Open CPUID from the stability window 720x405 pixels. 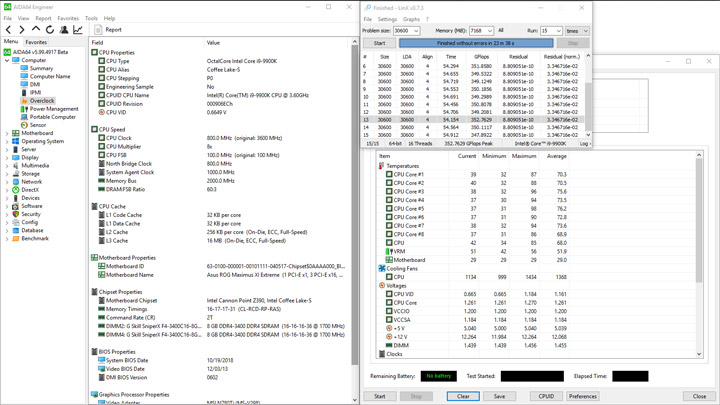click(x=546, y=396)
